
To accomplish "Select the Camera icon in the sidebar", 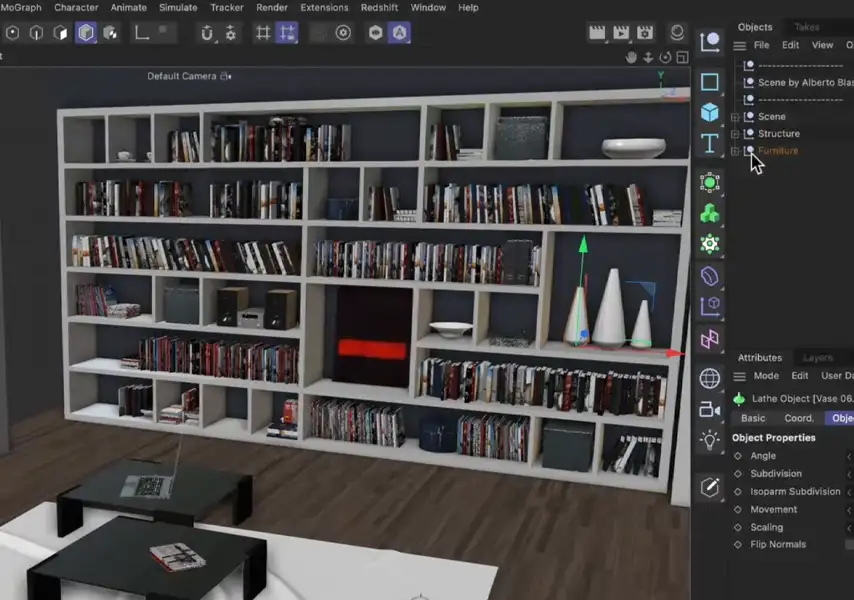I will (x=710, y=408).
